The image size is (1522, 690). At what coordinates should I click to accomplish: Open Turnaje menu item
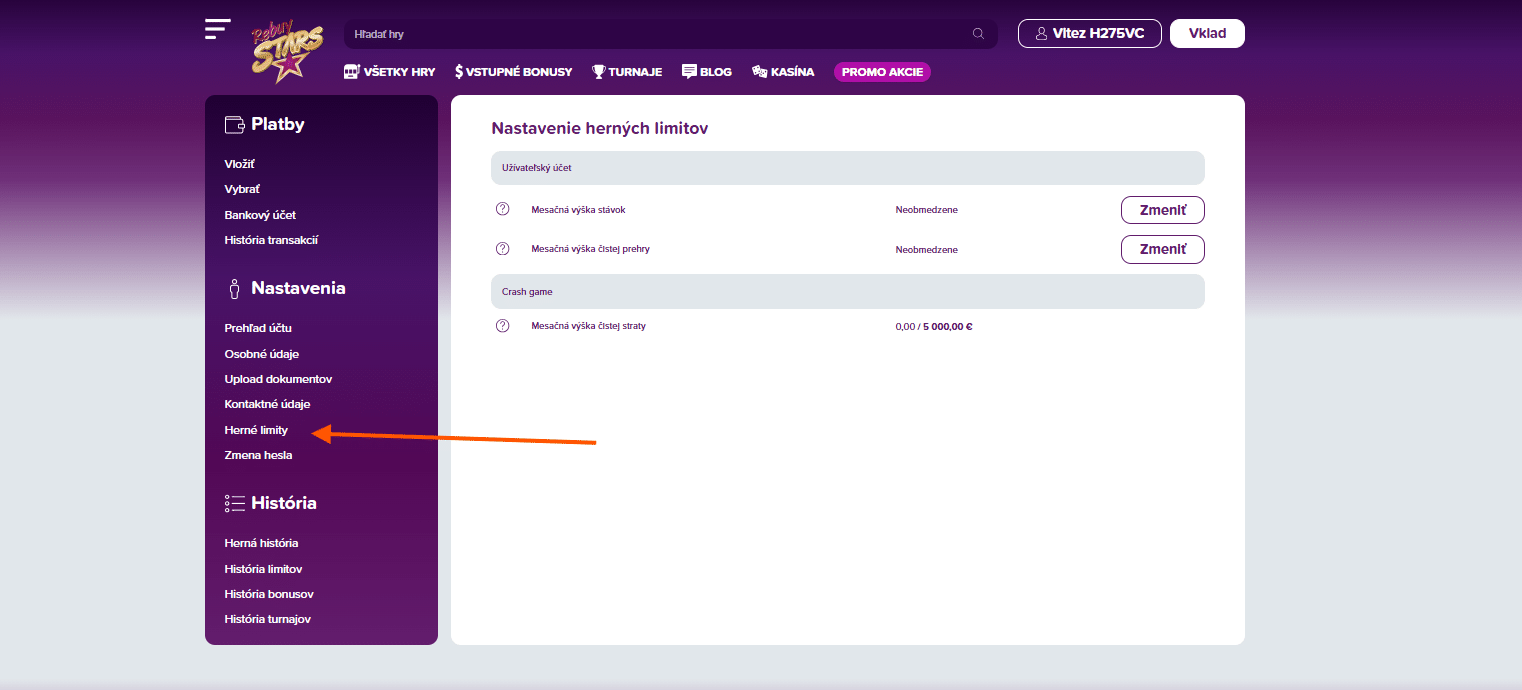point(627,72)
